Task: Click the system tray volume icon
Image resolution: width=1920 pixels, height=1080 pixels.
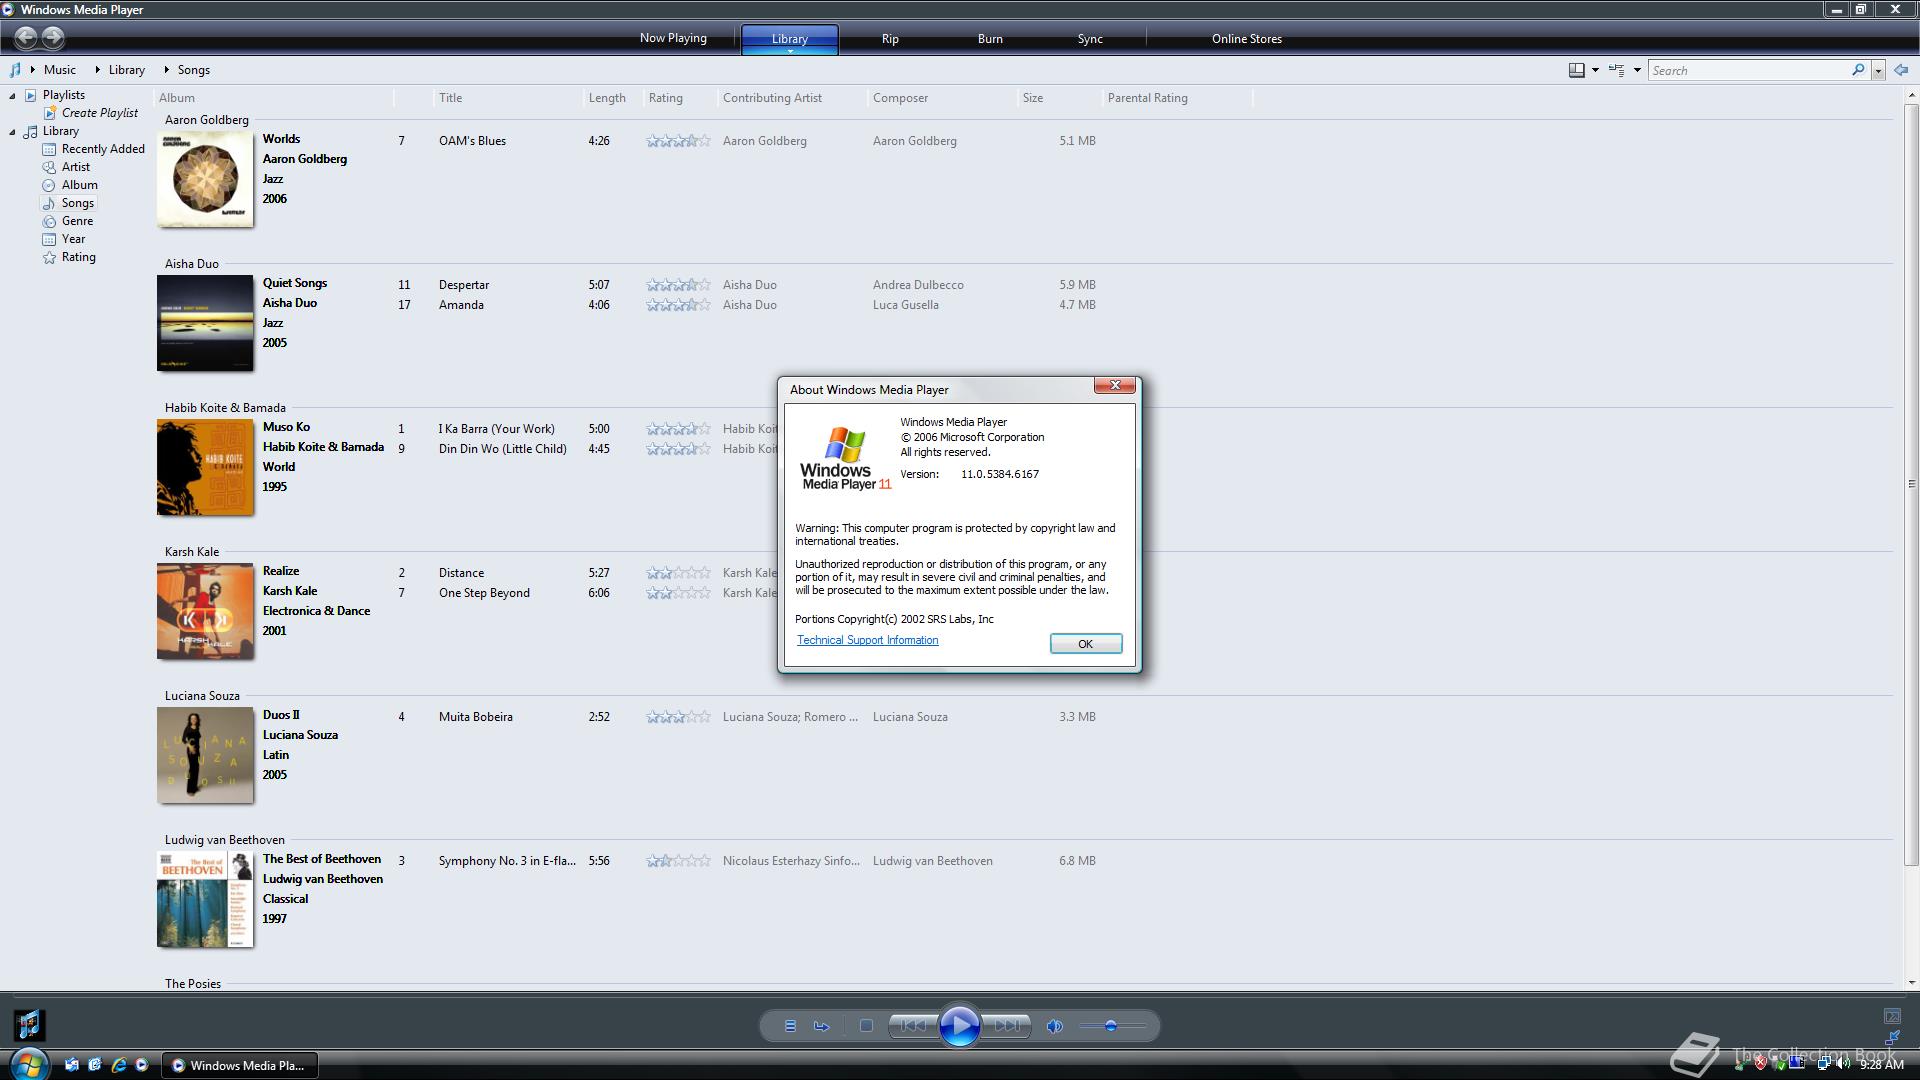Action: [x=1842, y=1064]
